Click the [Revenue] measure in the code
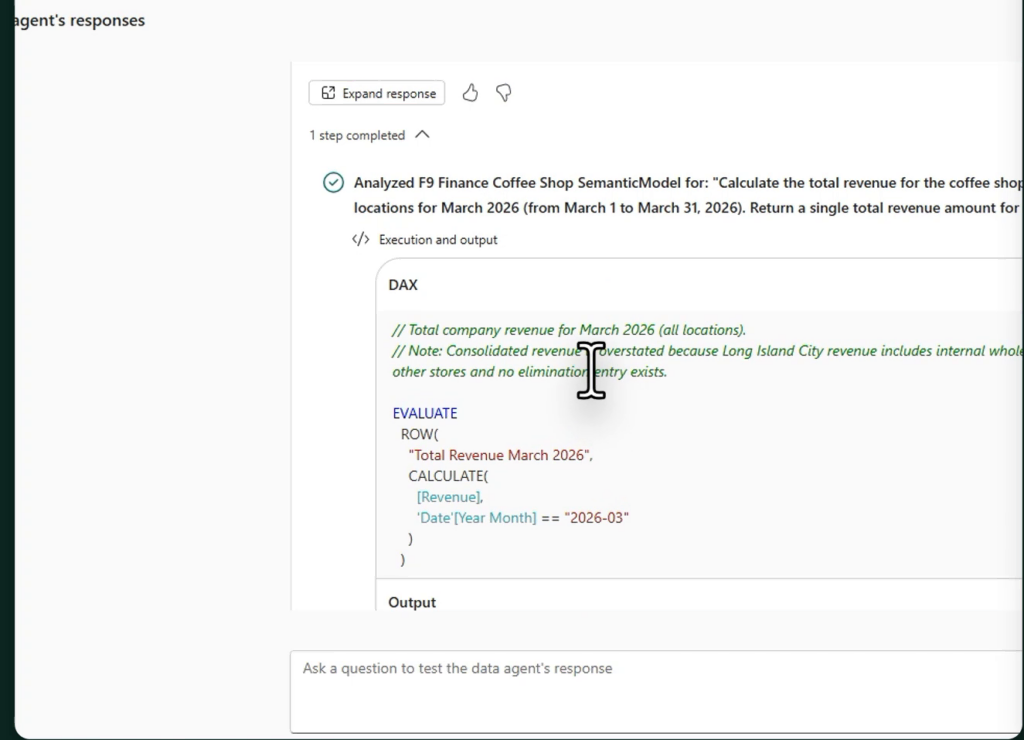Viewport: 1024px width, 740px height. pos(449,497)
